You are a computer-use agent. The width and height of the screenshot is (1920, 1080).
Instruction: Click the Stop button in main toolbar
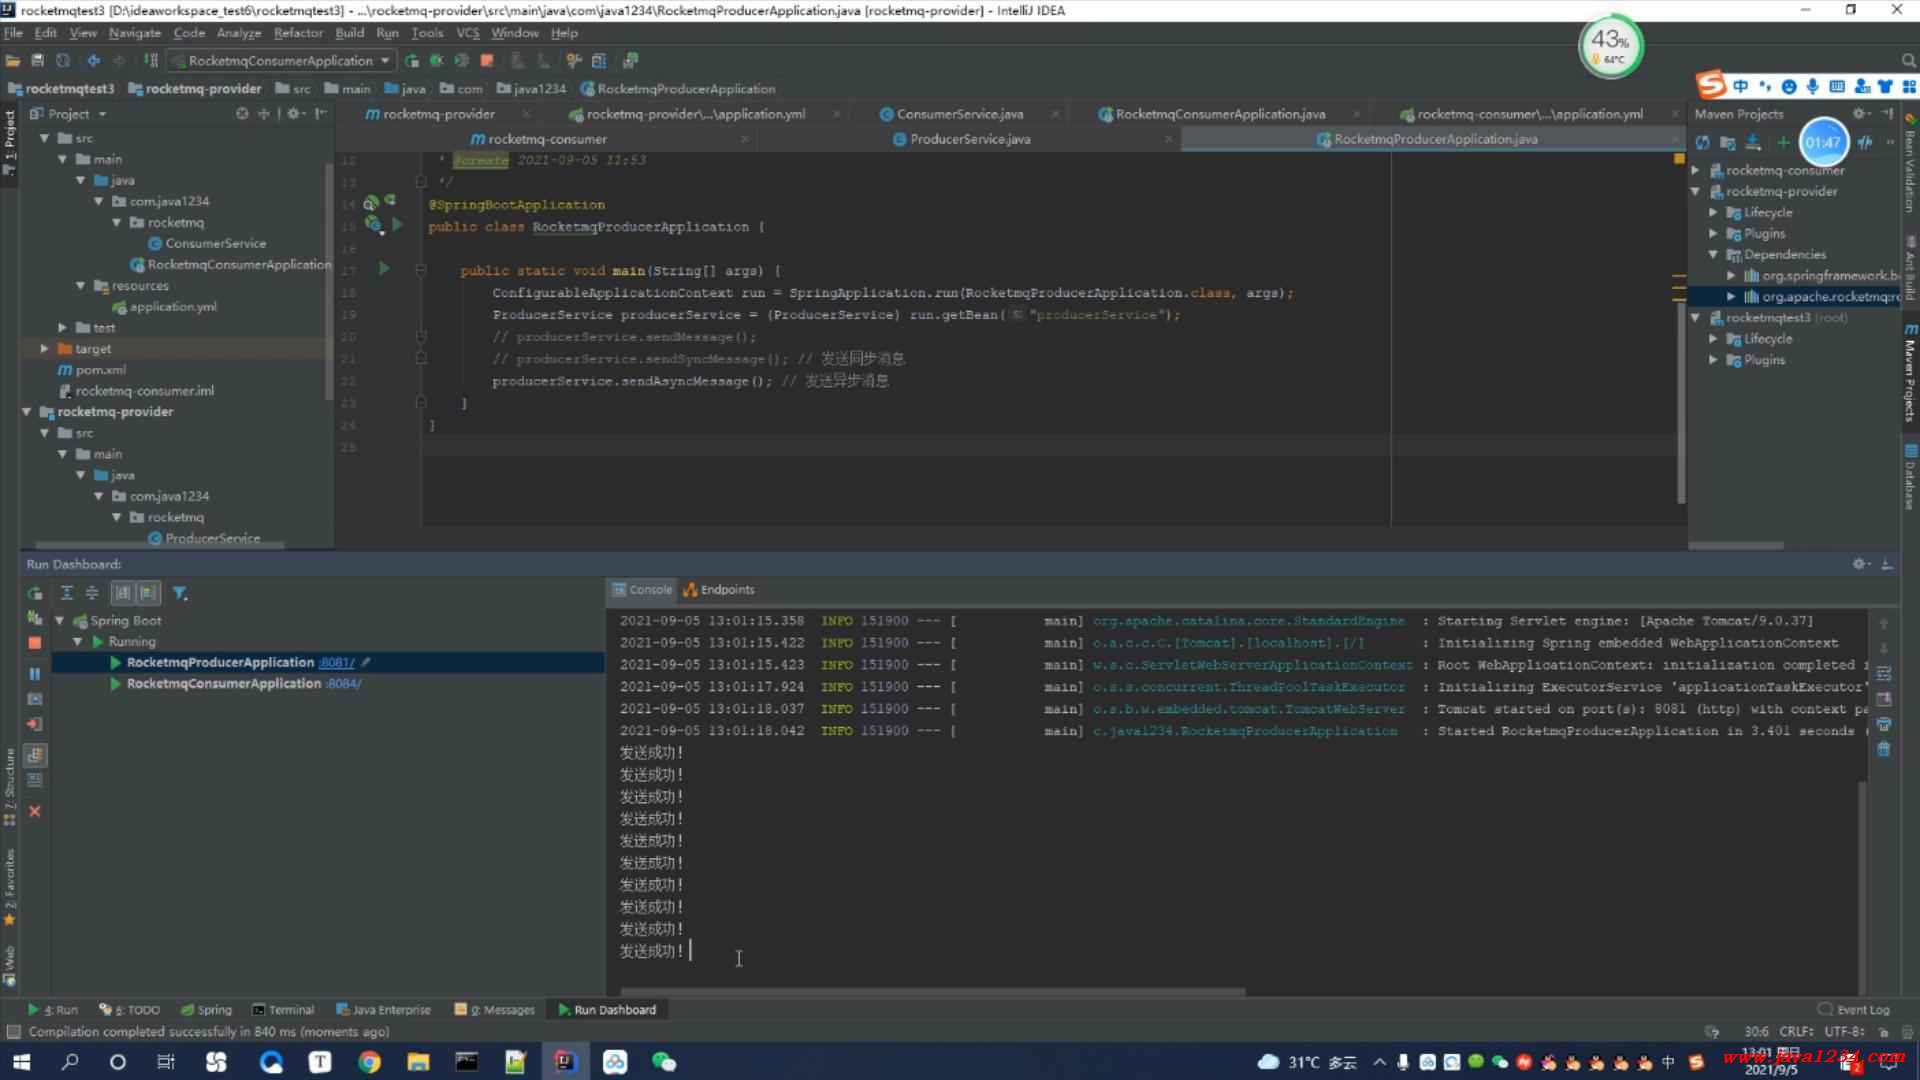point(487,61)
